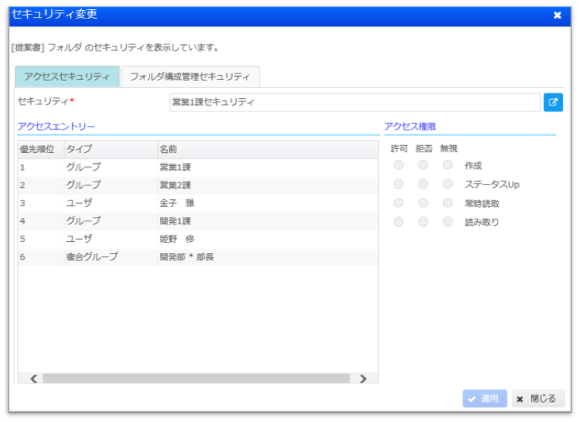Select the 無視 radio for 読み取り
The image size is (579, 422).
pyautogui.click(x=448, y=222)
